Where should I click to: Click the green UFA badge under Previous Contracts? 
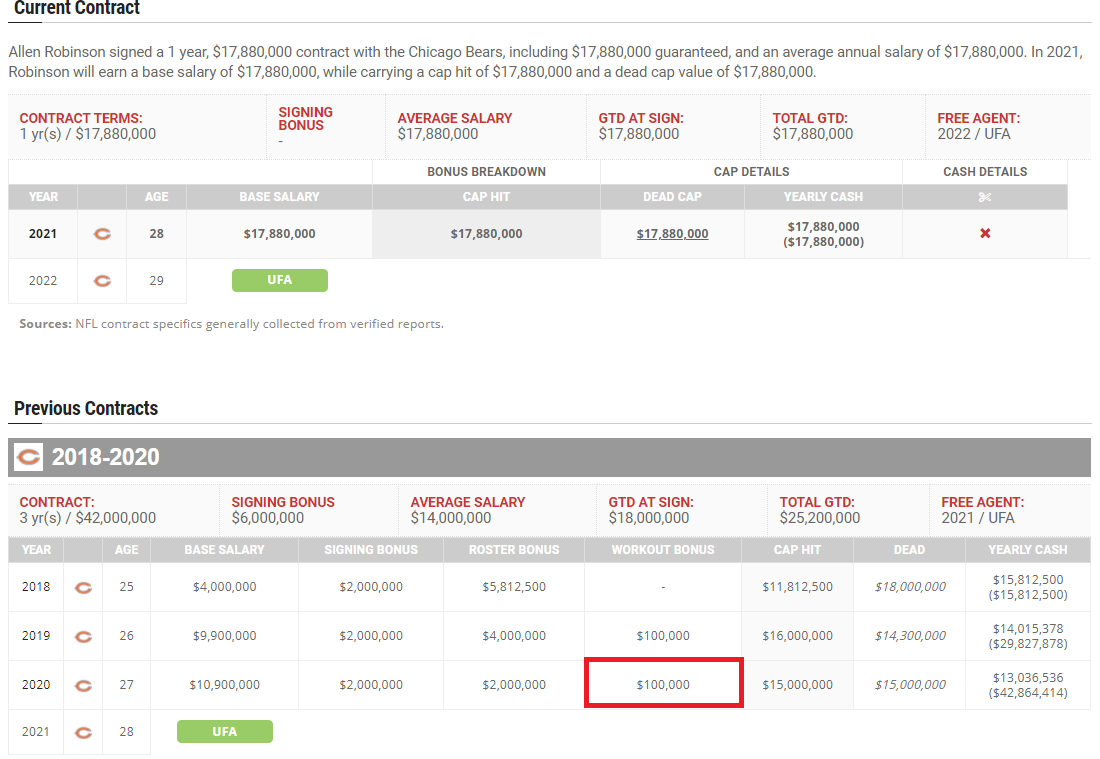[224, 732]
